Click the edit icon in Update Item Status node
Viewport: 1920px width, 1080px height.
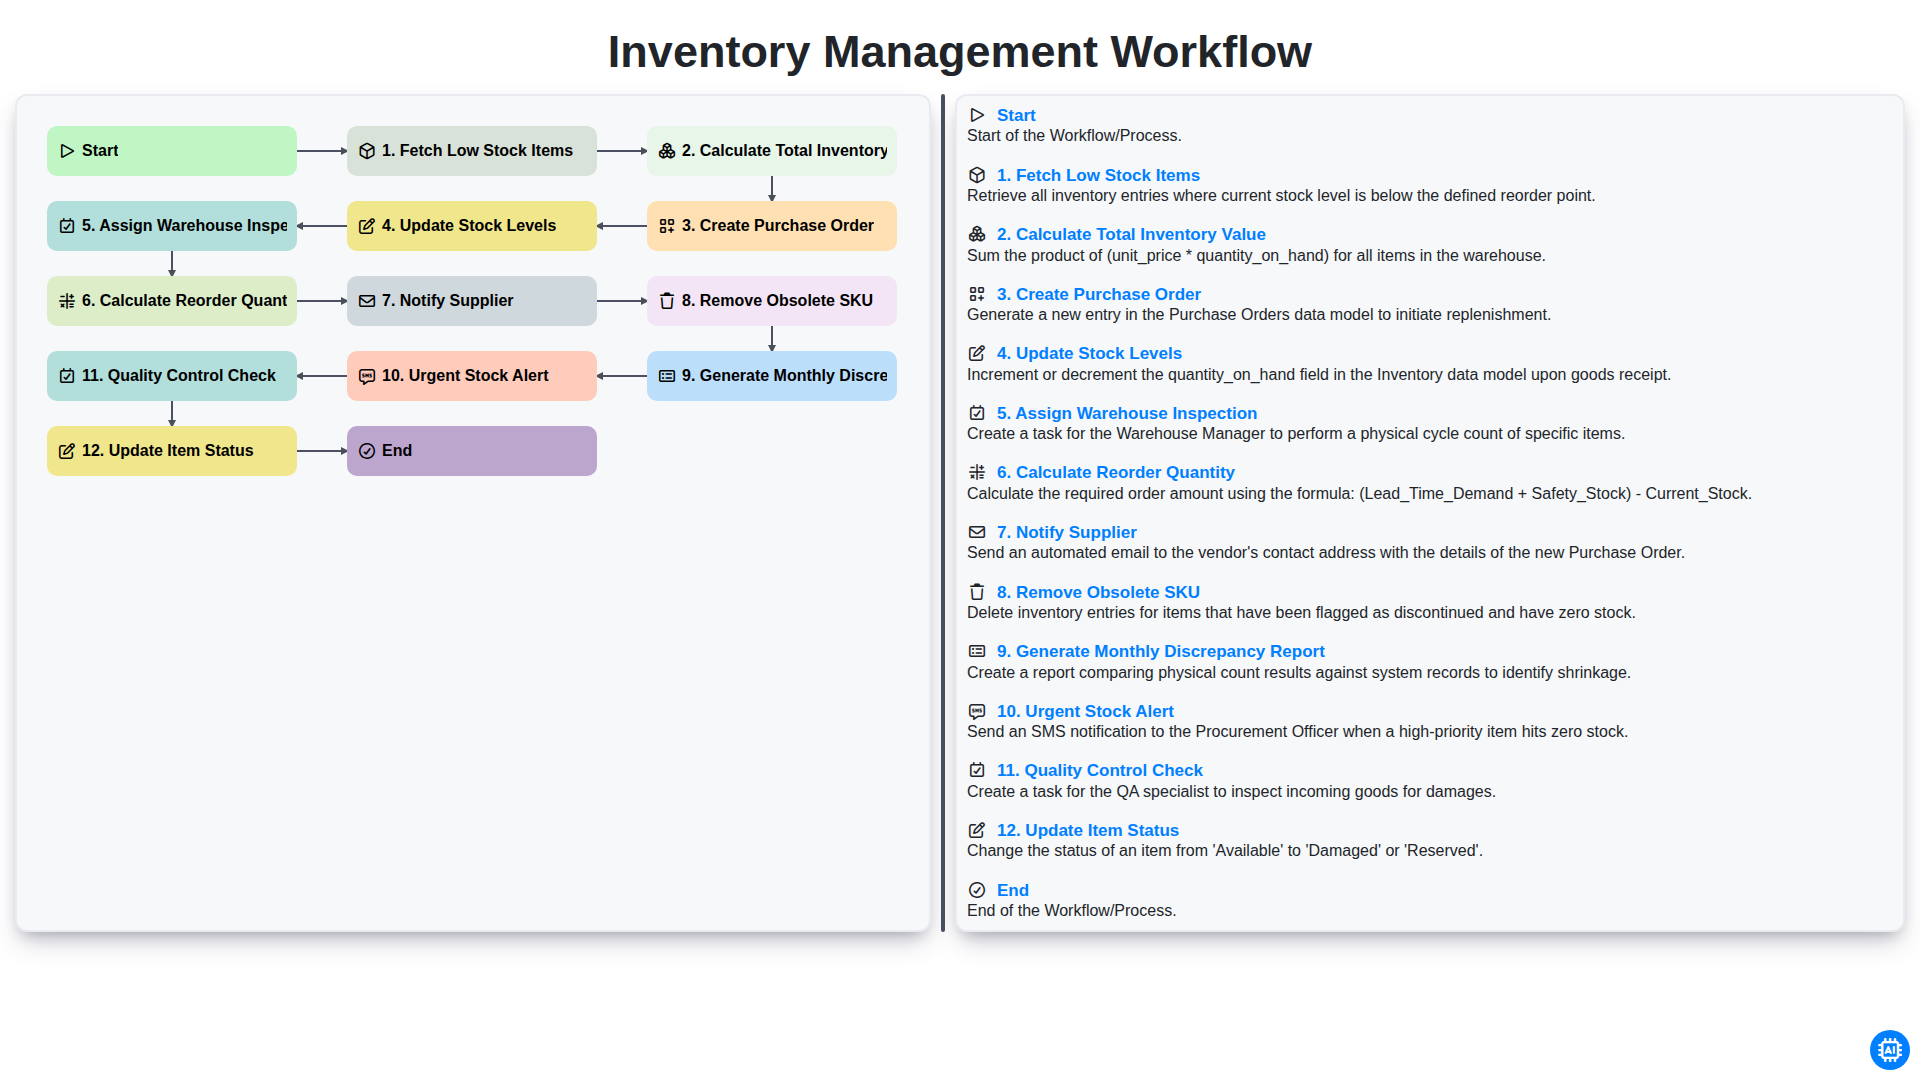click(x=67, y=451)
